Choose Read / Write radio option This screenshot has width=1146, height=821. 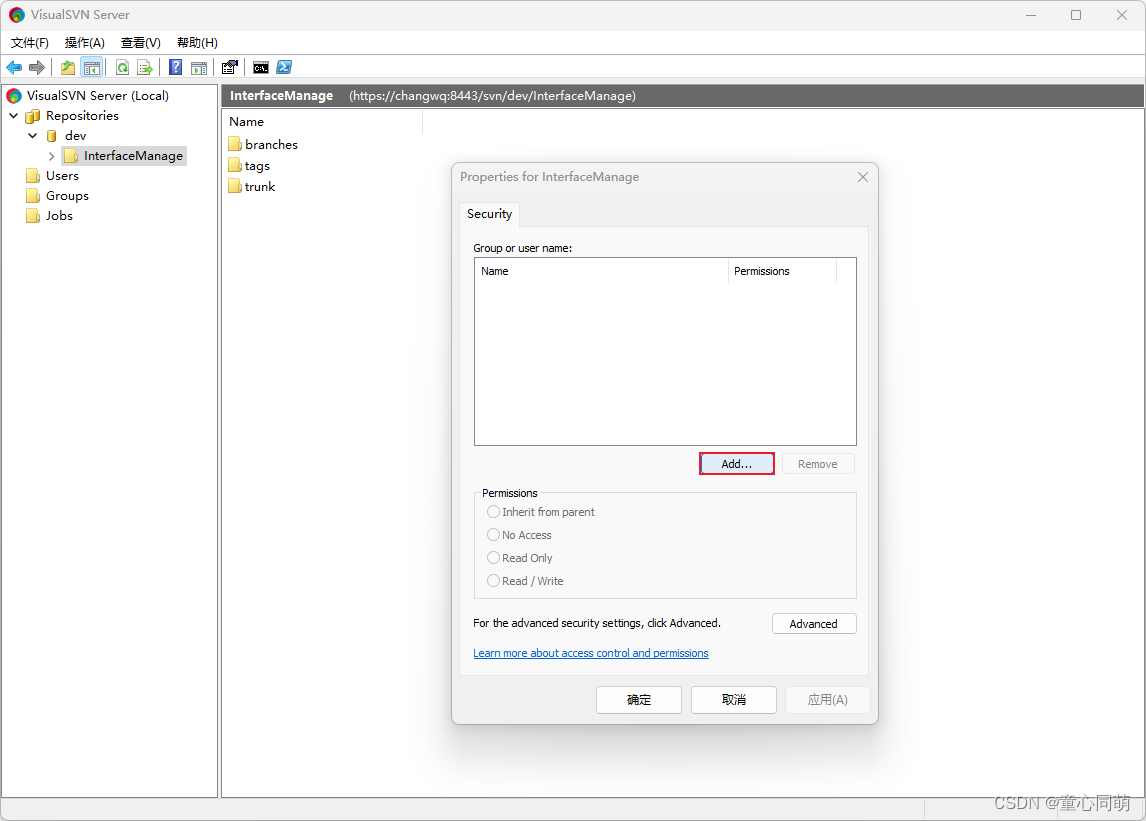click(525, 581)
